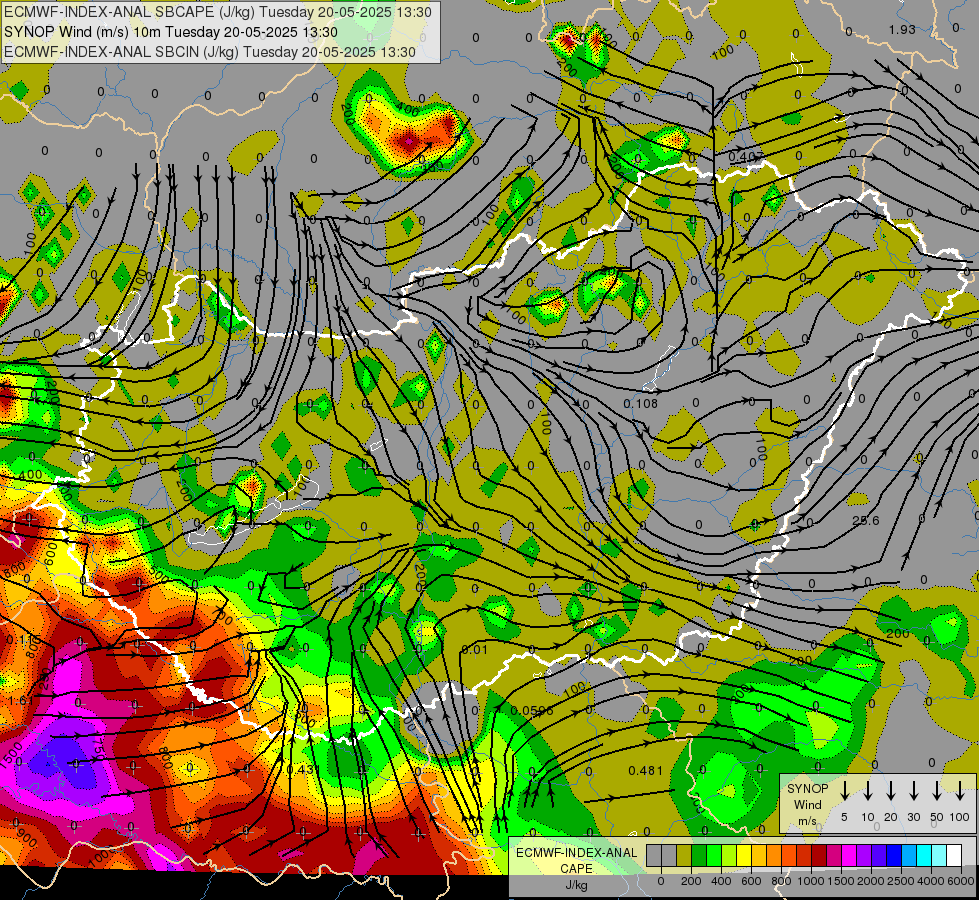The image size is (979, 900).
Task: Click the 750 contour label on the map
Action: click(99, 748)
